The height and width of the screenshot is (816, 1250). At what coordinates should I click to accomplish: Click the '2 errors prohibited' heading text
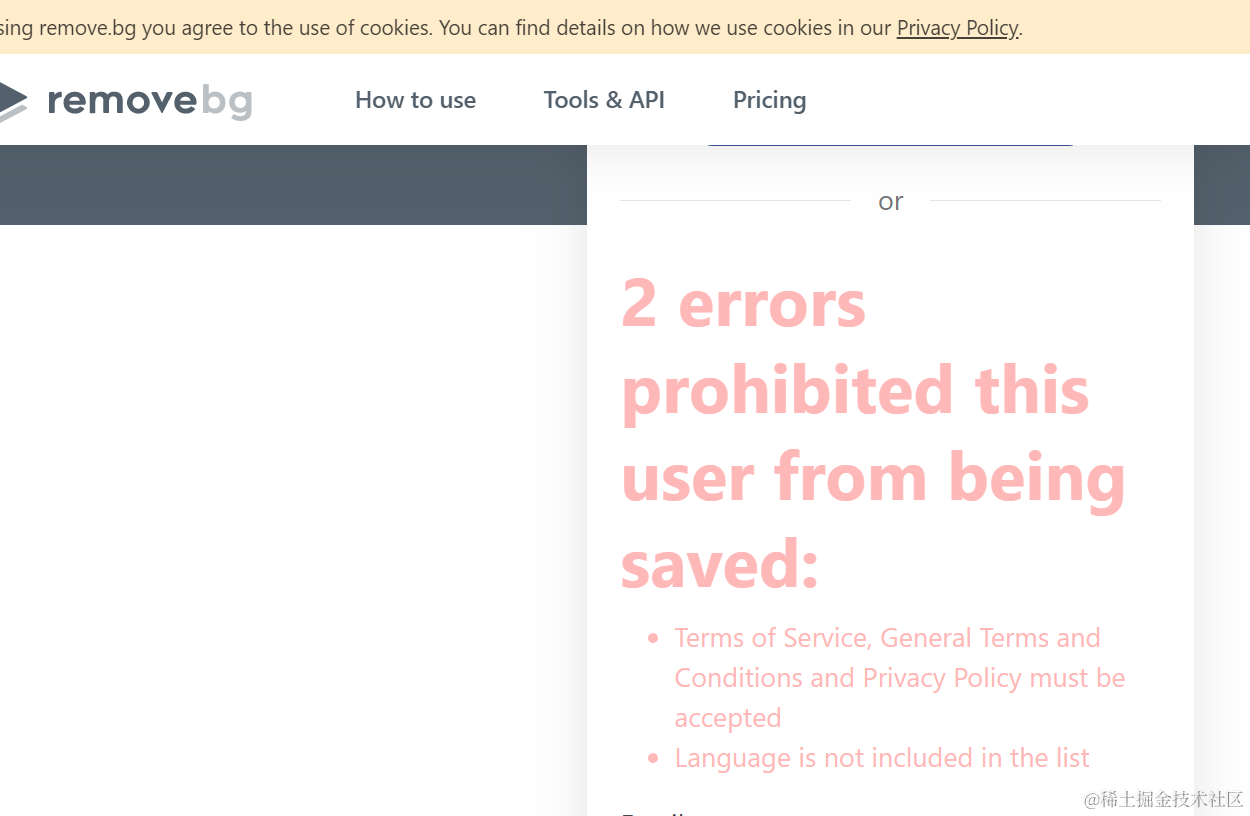point(873,433)
